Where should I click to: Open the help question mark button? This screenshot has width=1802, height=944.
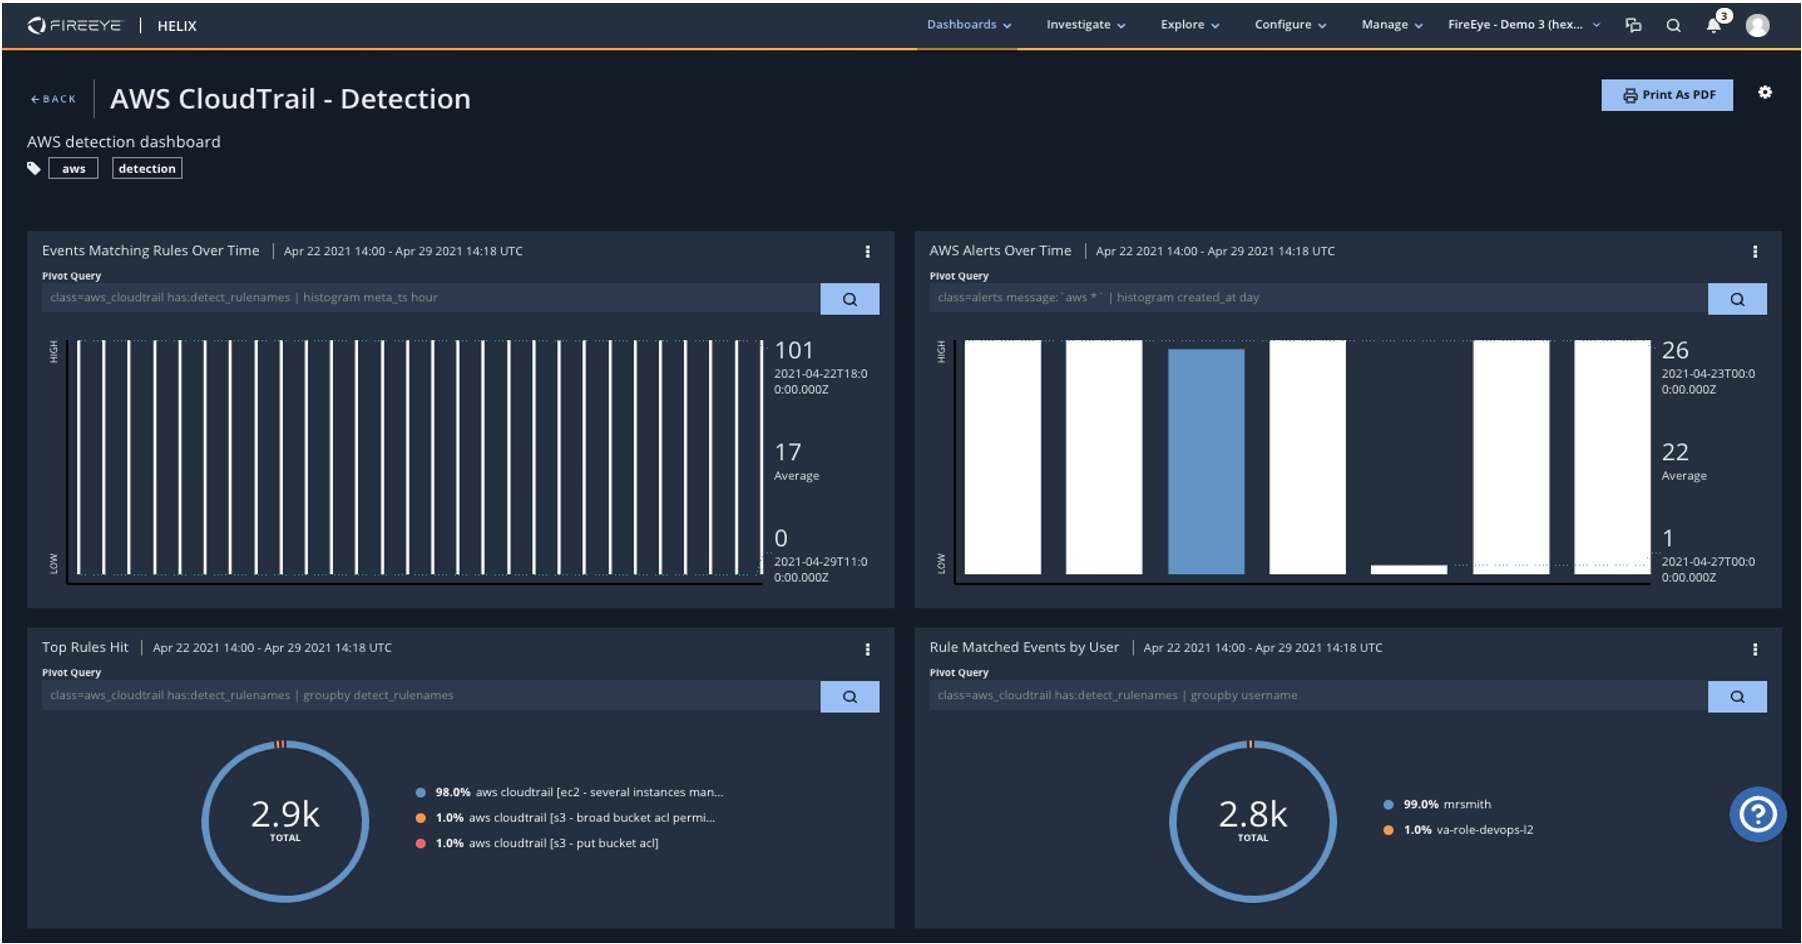click(x=1758, y=815)
